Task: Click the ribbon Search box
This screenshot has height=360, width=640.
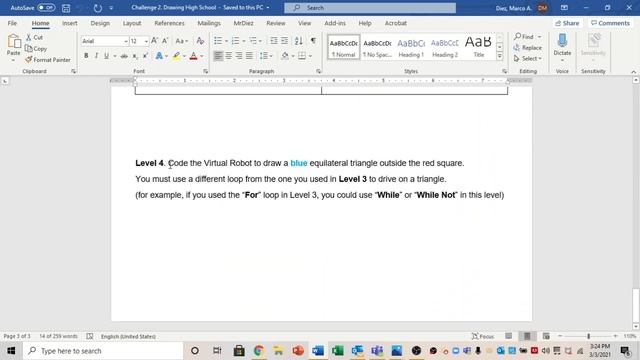Action: click(370, 8)
